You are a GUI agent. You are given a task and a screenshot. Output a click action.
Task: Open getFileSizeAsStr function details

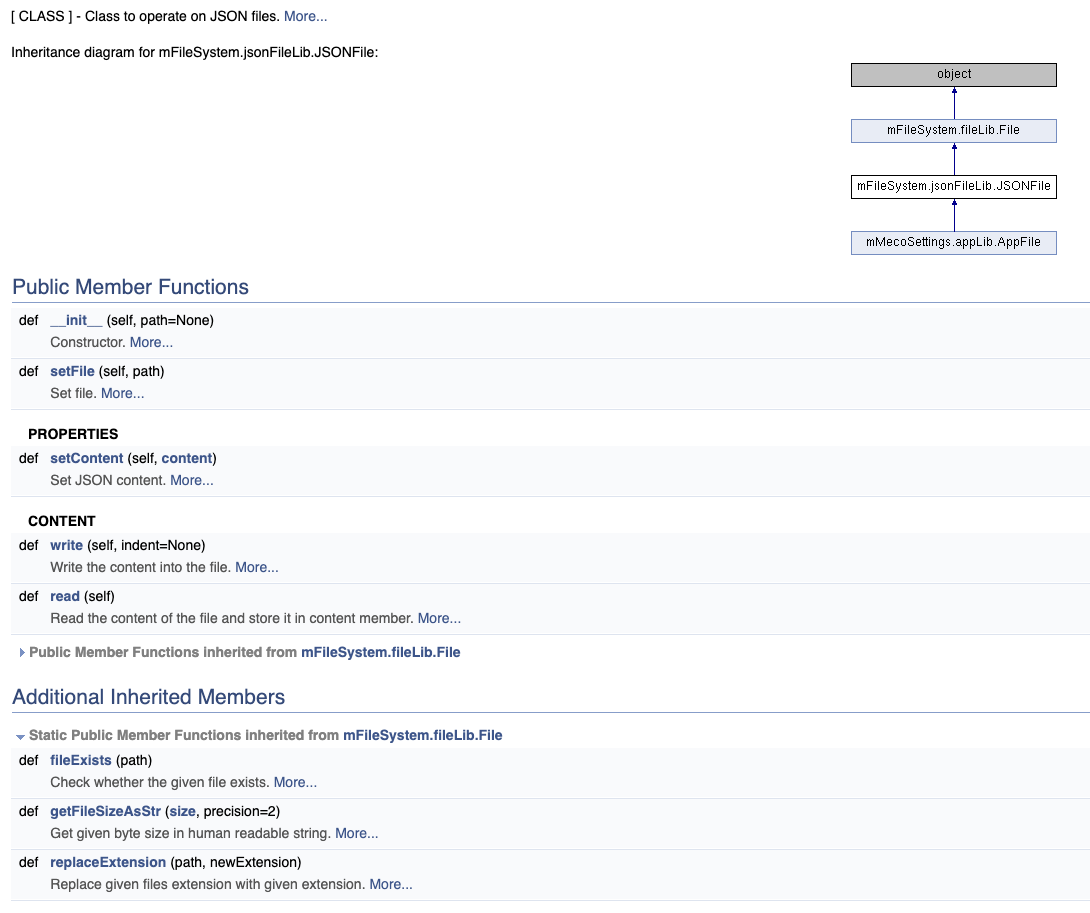pos(105,811)
